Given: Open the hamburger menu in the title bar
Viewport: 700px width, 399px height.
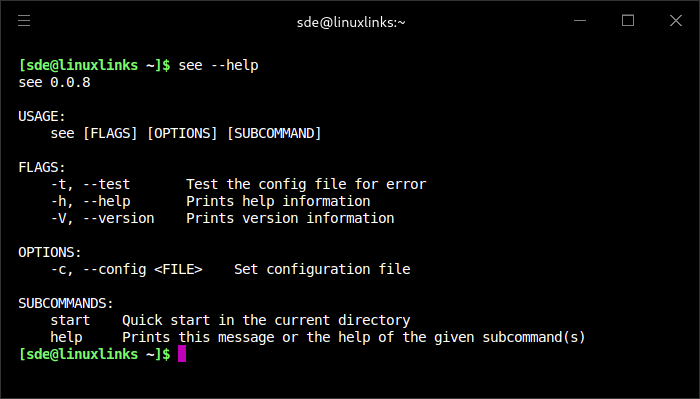Looking at the screenshot, I should click(x=24, y=21).
